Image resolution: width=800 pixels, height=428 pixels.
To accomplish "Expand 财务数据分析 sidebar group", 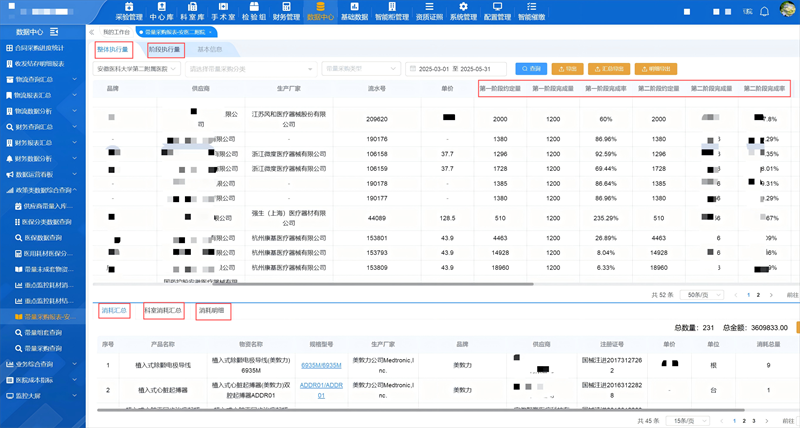I will (43, 159).
